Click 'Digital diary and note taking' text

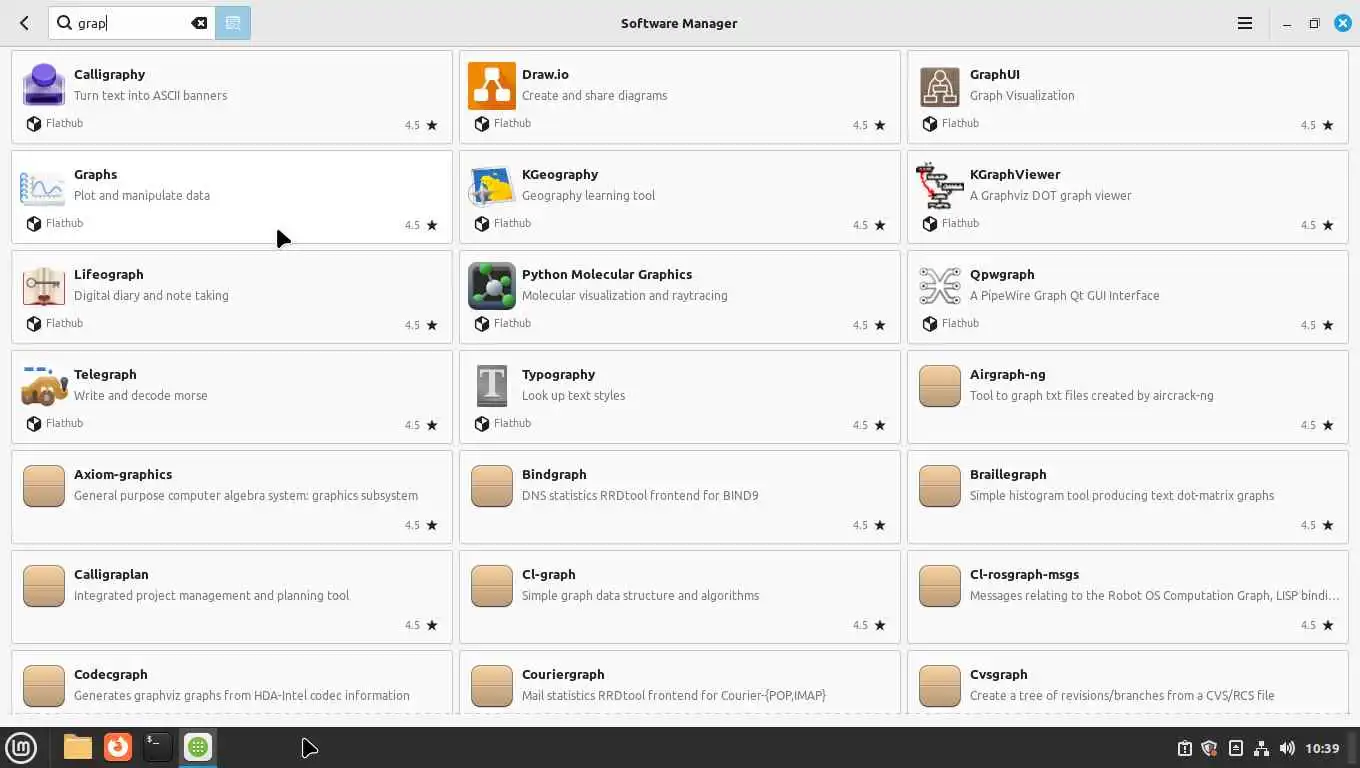tap(151, 296)
